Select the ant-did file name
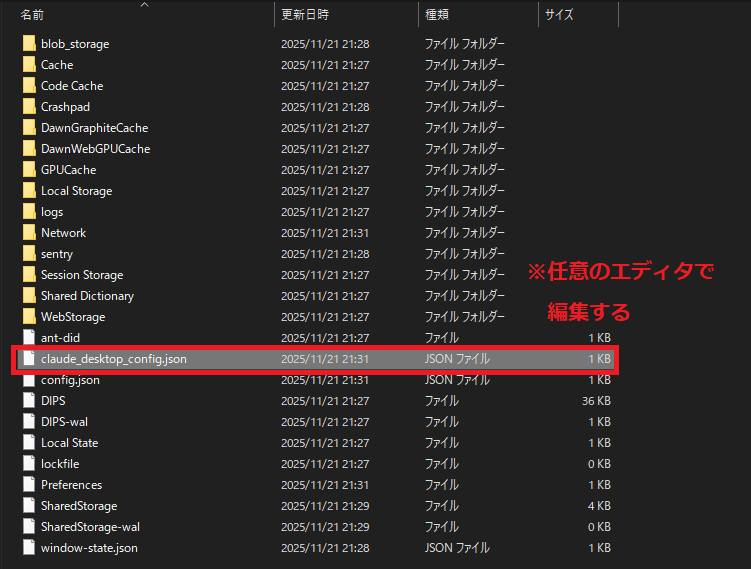Screen dimensions: 751x569 (x=60, y=338)
